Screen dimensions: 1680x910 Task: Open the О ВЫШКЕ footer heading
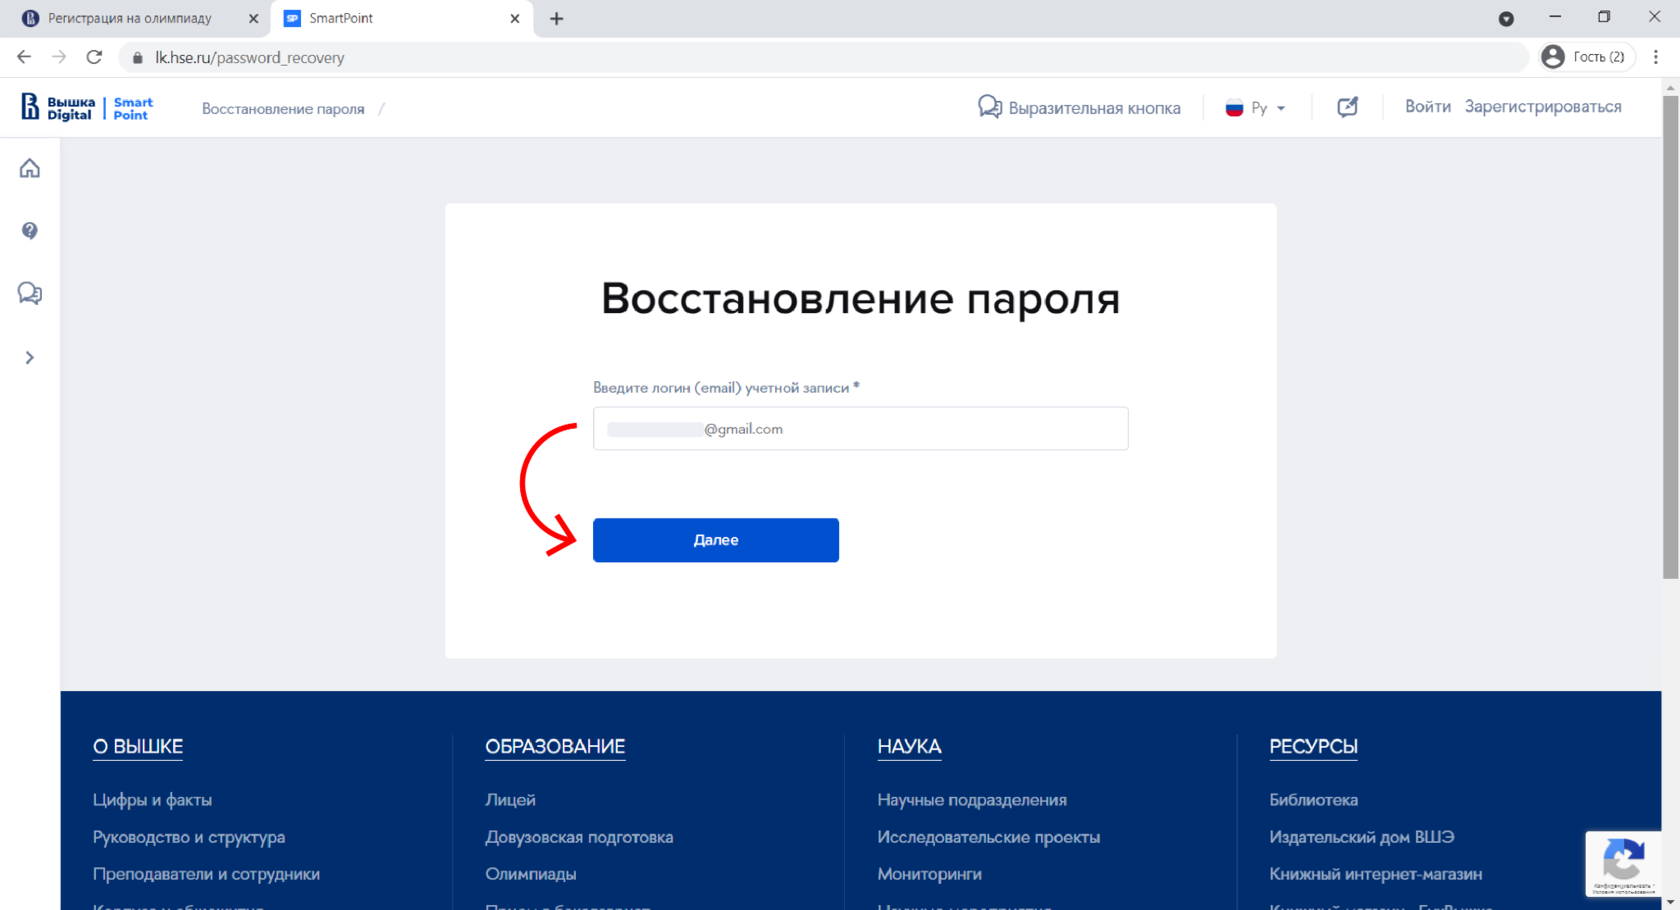tap(138, 747)
